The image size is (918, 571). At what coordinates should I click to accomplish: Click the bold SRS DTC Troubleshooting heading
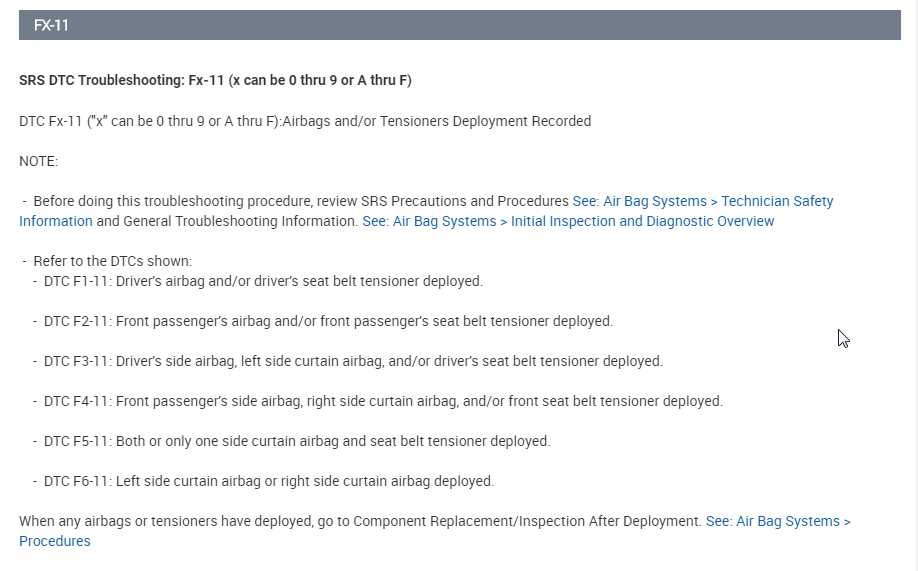(x=215, y=80)
